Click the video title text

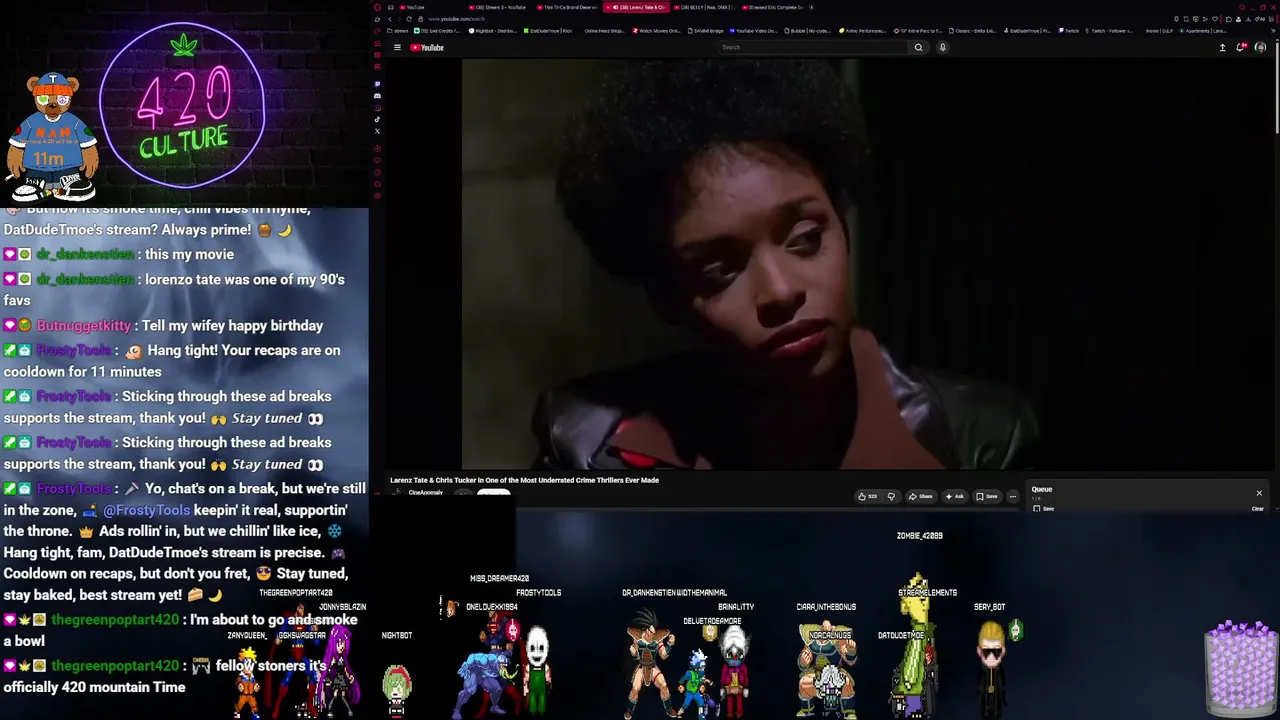pos(524,480)
